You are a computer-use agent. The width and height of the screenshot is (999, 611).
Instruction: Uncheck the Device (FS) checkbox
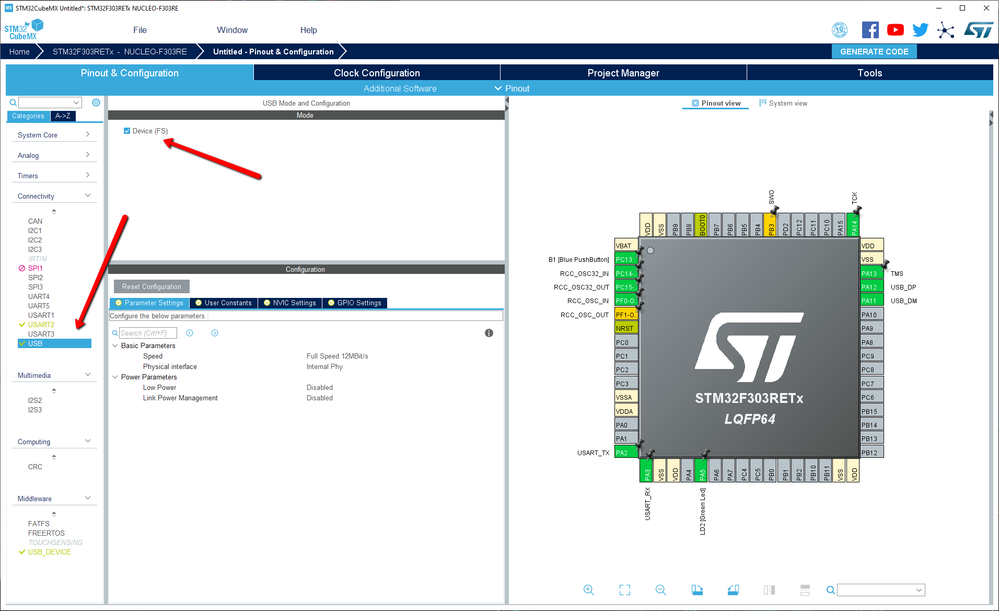pyautogui.click(x=127, y=131)
